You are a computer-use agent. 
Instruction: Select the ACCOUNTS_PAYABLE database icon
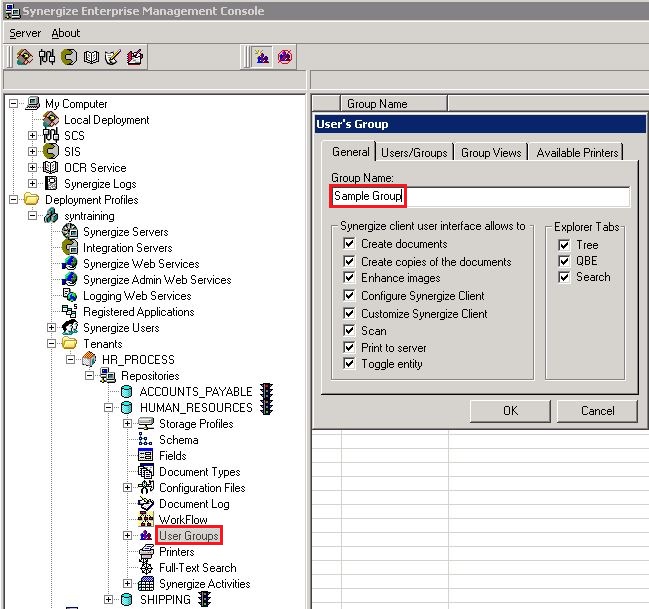point(126,391)
